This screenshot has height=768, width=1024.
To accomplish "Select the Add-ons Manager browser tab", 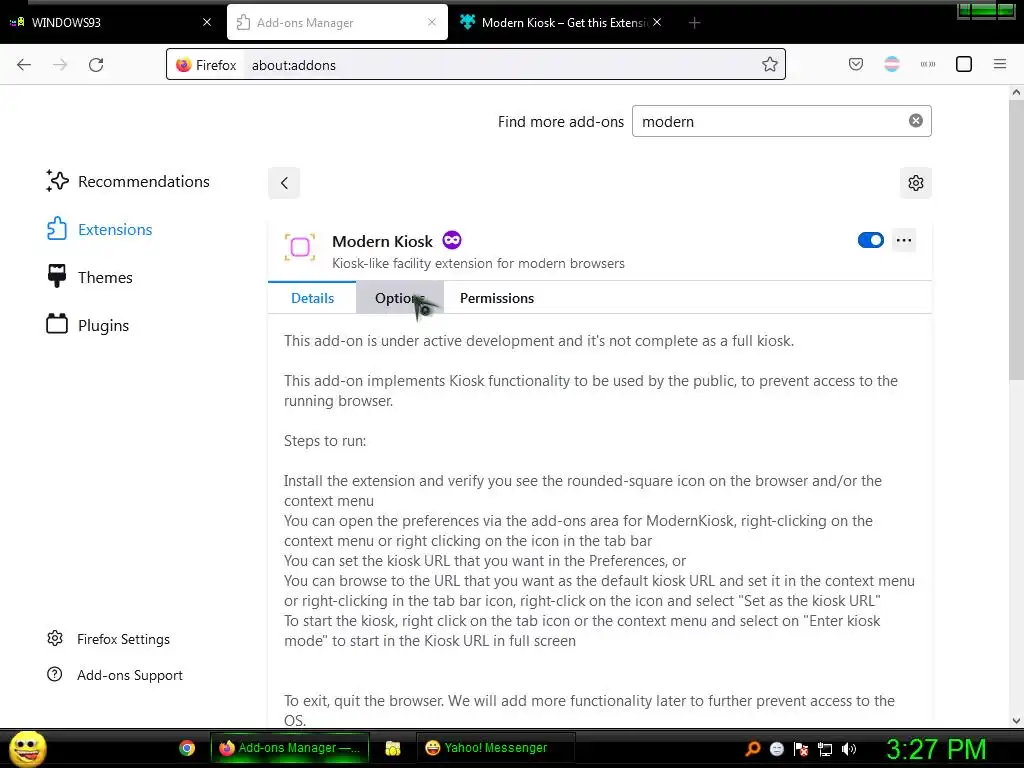I will point(337,22).
